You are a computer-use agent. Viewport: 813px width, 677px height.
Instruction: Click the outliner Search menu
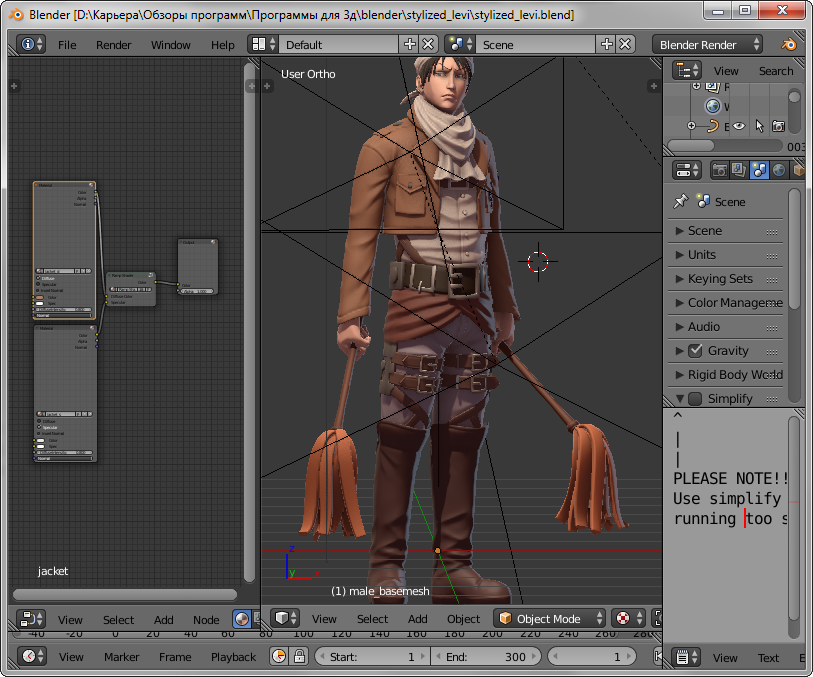(x=776, y=71)
